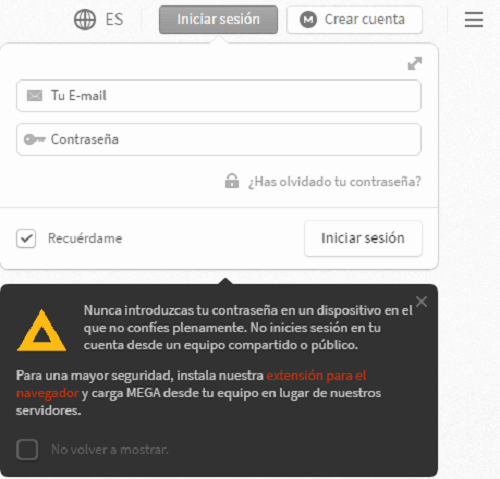Click the padlock icon beside forgotten password
Viewport: 500px width, 479px height.
(232, 181)
